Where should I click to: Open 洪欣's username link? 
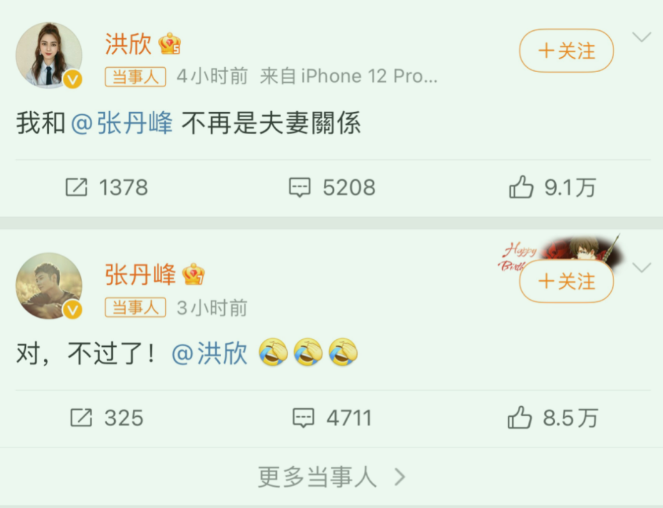(x=128, y=44)
